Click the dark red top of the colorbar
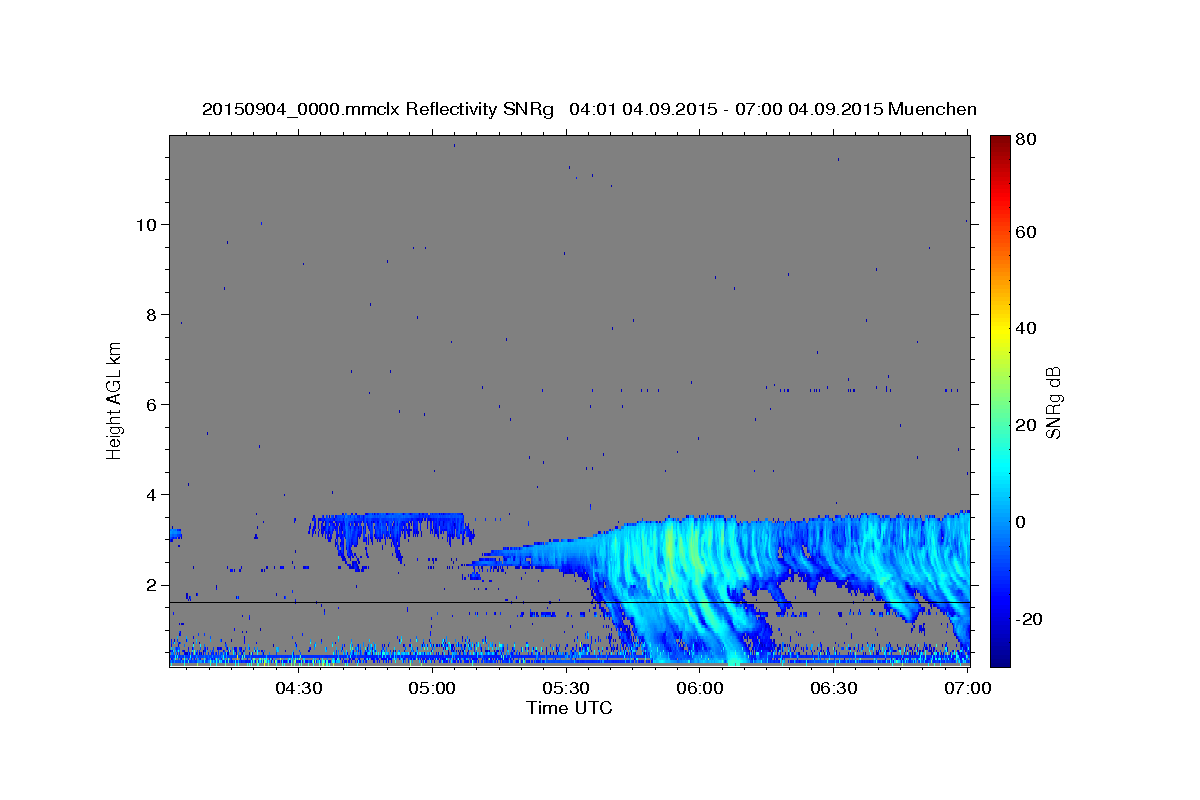Screen dimensions: 1200x800 999,143
